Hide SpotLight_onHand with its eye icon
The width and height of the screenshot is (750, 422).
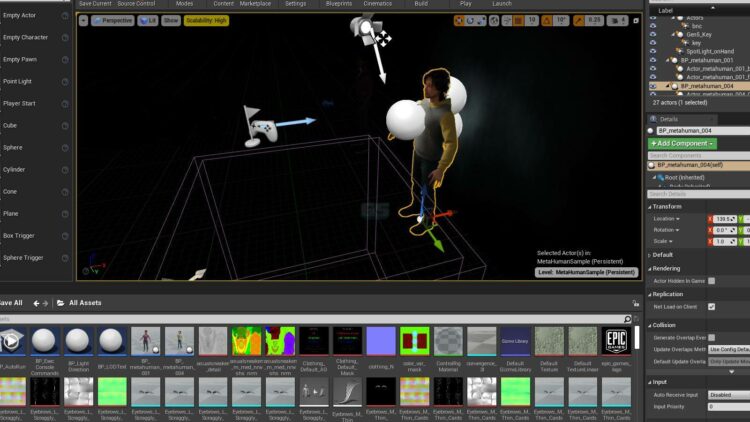click(653, 51)
